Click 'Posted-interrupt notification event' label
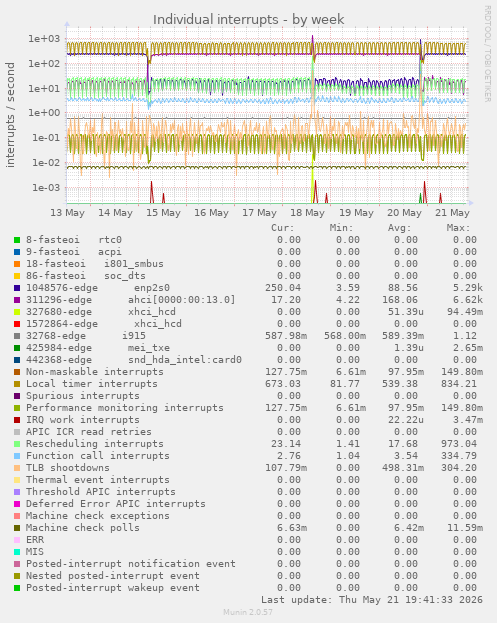This screenshot has height=623, width=497. pyautogui.click(x=131, y=564)
